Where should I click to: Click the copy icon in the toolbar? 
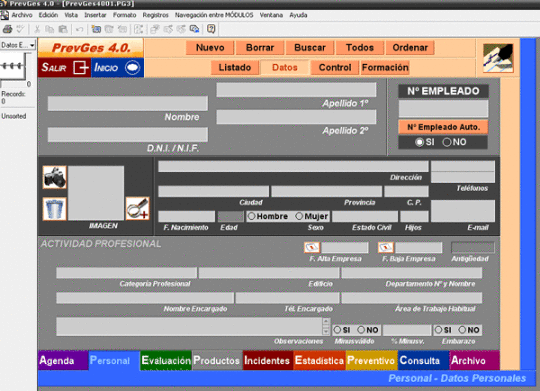(50, 29)
